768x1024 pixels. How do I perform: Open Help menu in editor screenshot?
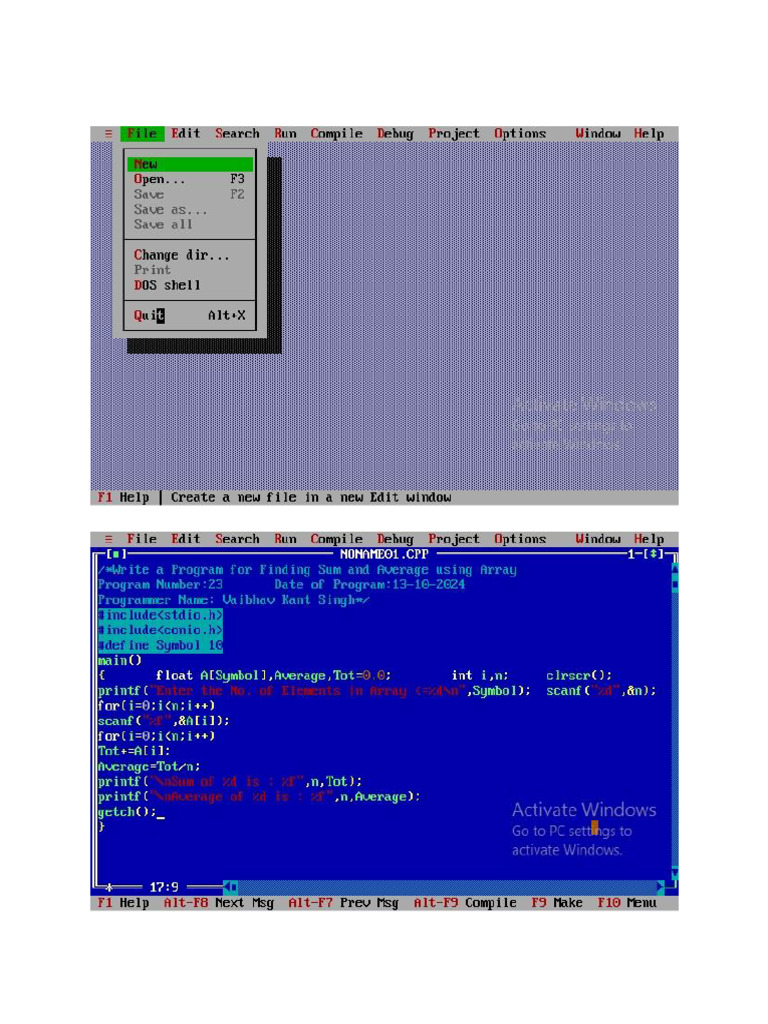click(x=648, y=539)
